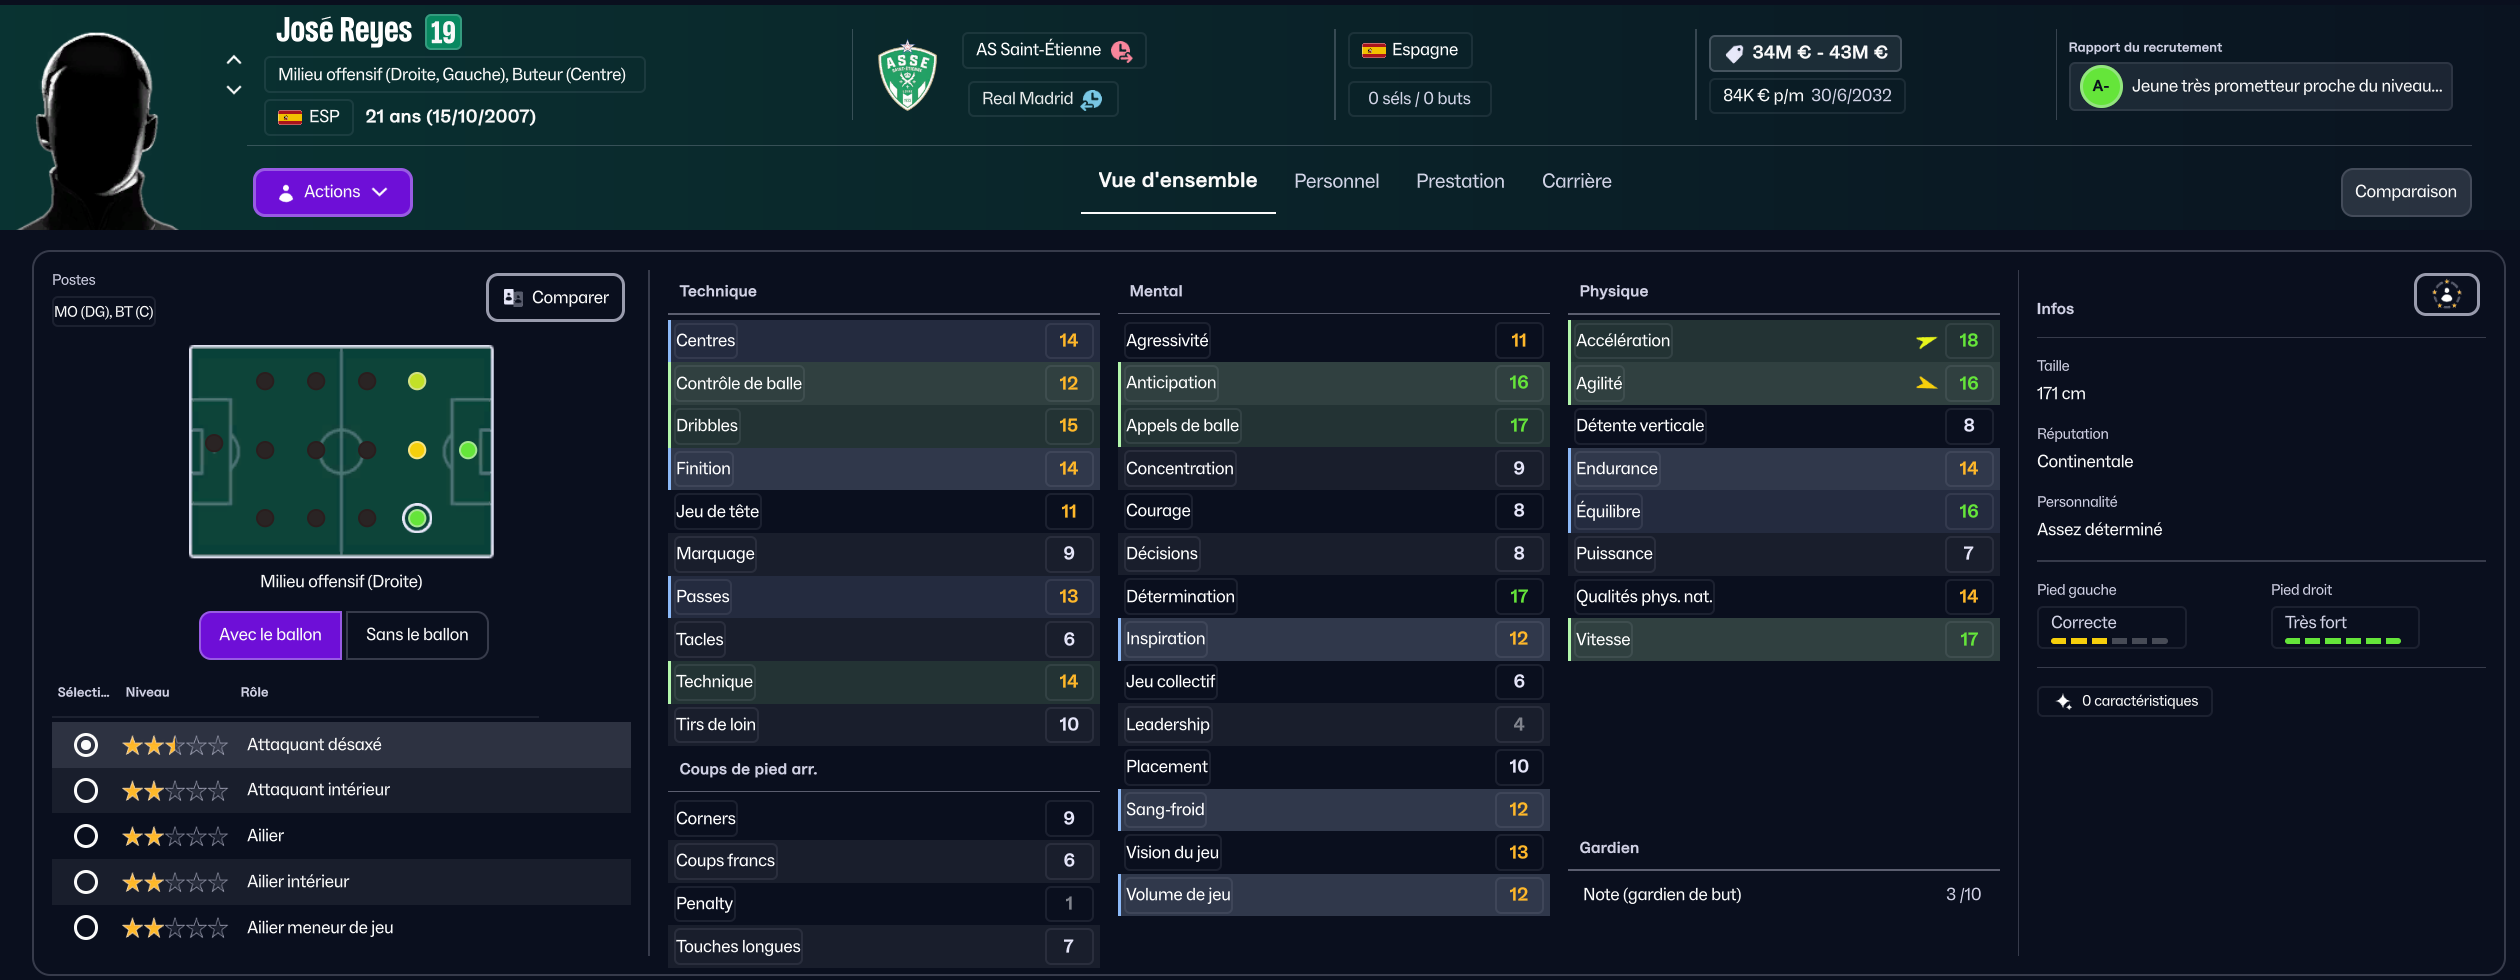Image resolution: width=2520 pixels, height=980 pixels.
Task: Click the AS Saint-Étienne club crest
Action: [907, 76]
